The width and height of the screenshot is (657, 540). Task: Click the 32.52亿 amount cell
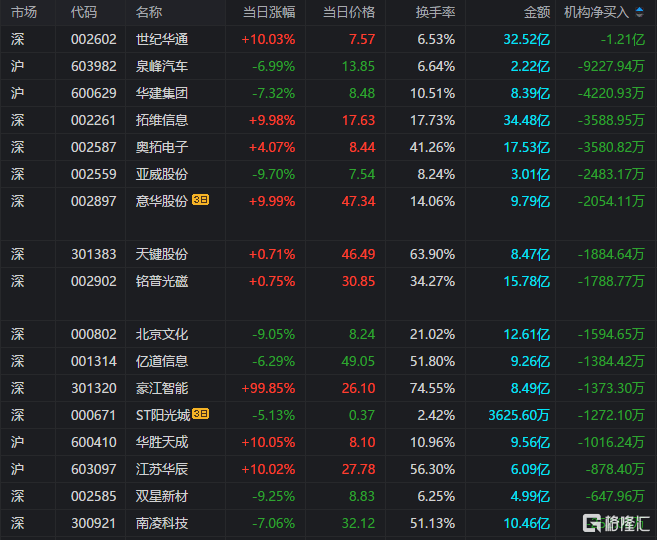526,39
